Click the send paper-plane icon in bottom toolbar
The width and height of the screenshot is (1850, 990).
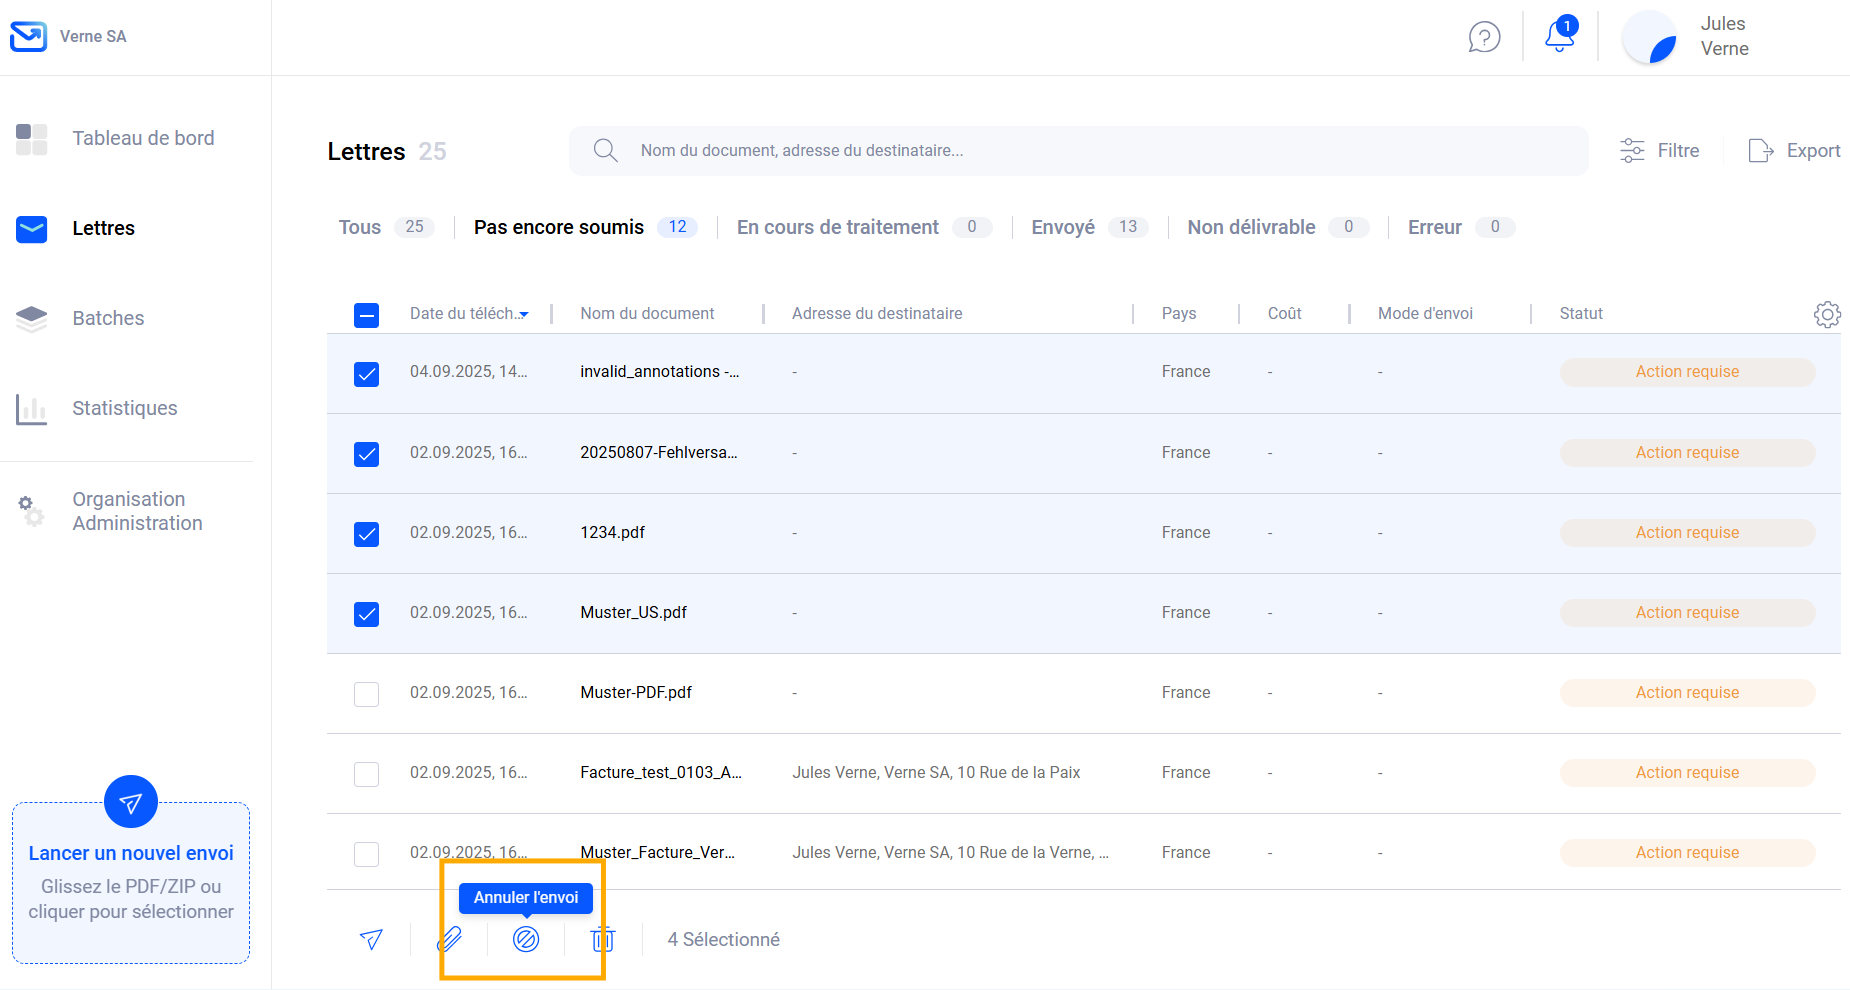tap(371, 939)
